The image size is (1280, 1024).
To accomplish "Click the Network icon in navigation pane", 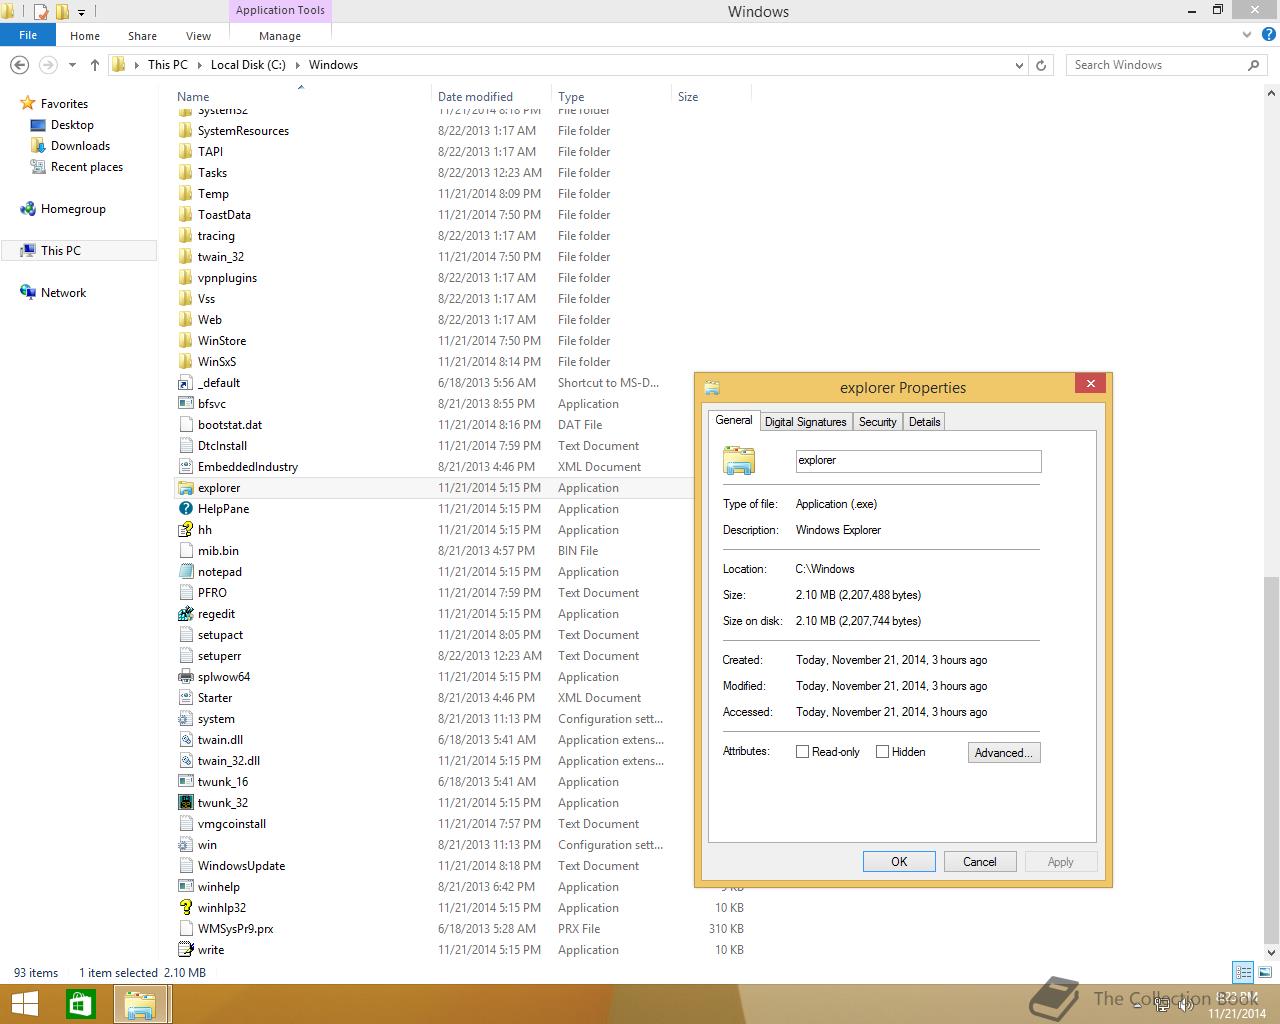I will [x=28, y=293].
